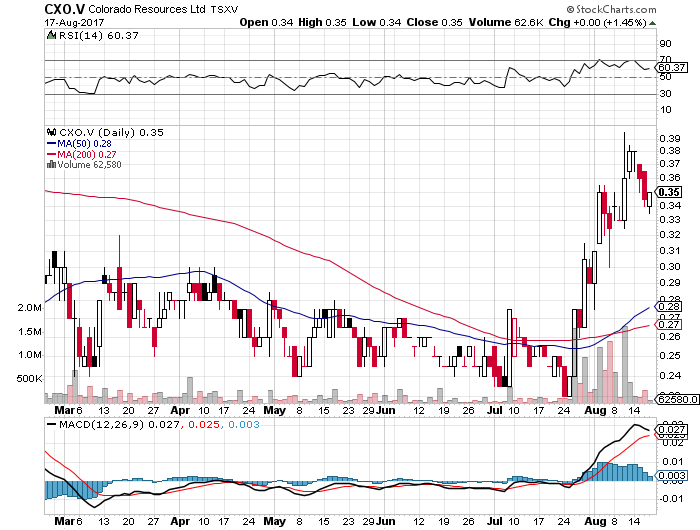Click the 60.37 RSI value tag
This screenshot has height=530, width=700.
(x=672, y=68)
